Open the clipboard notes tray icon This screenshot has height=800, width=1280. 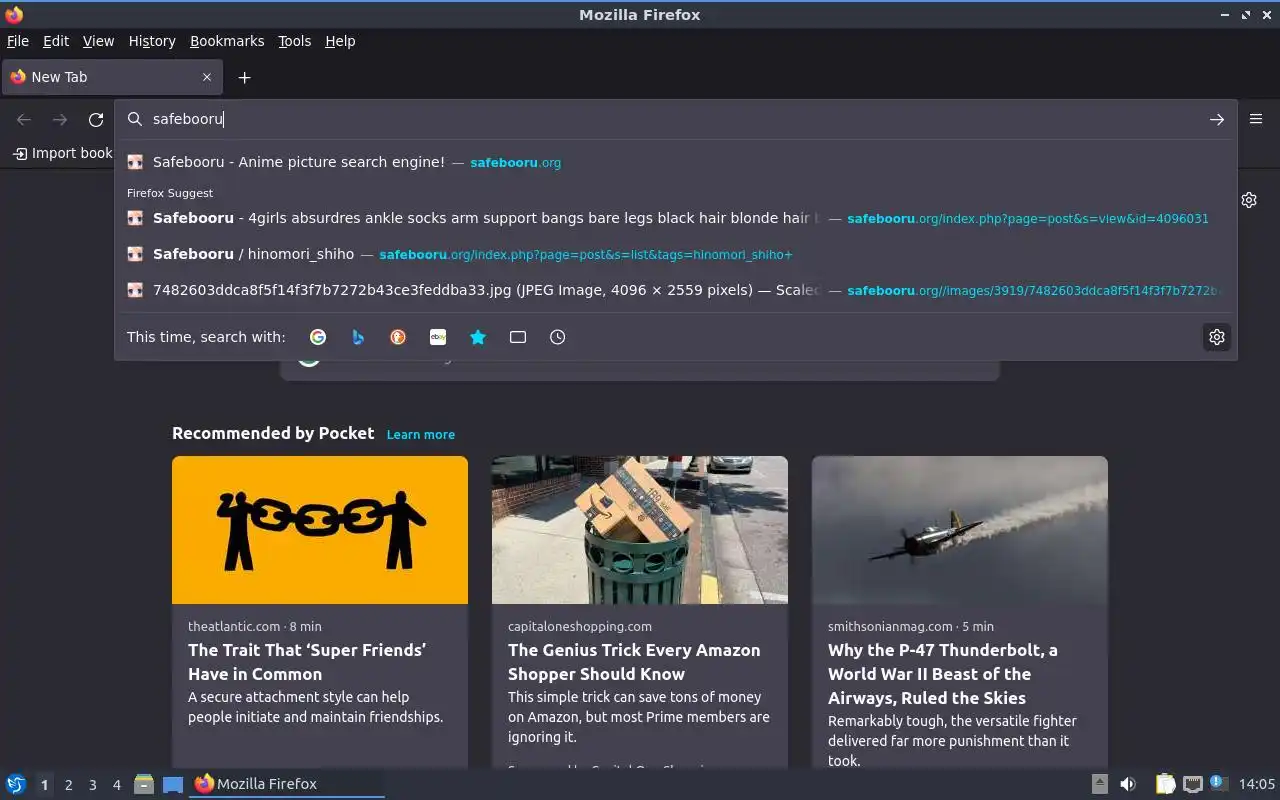point(1165,784)
